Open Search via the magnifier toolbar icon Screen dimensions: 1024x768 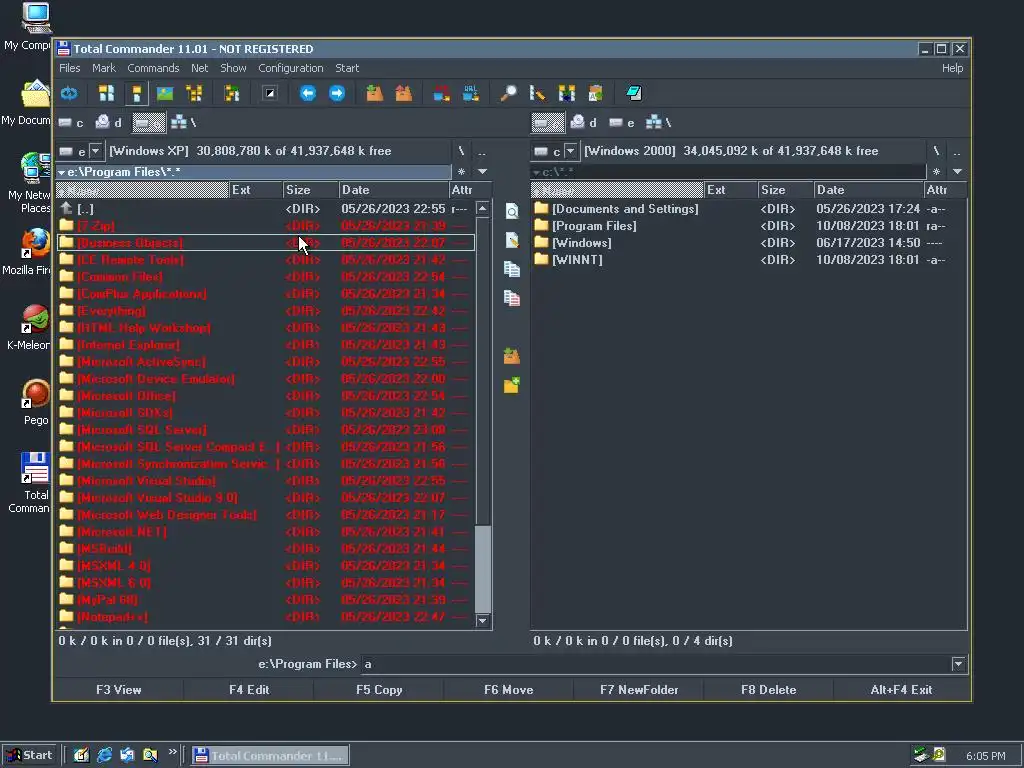[508, 93]
